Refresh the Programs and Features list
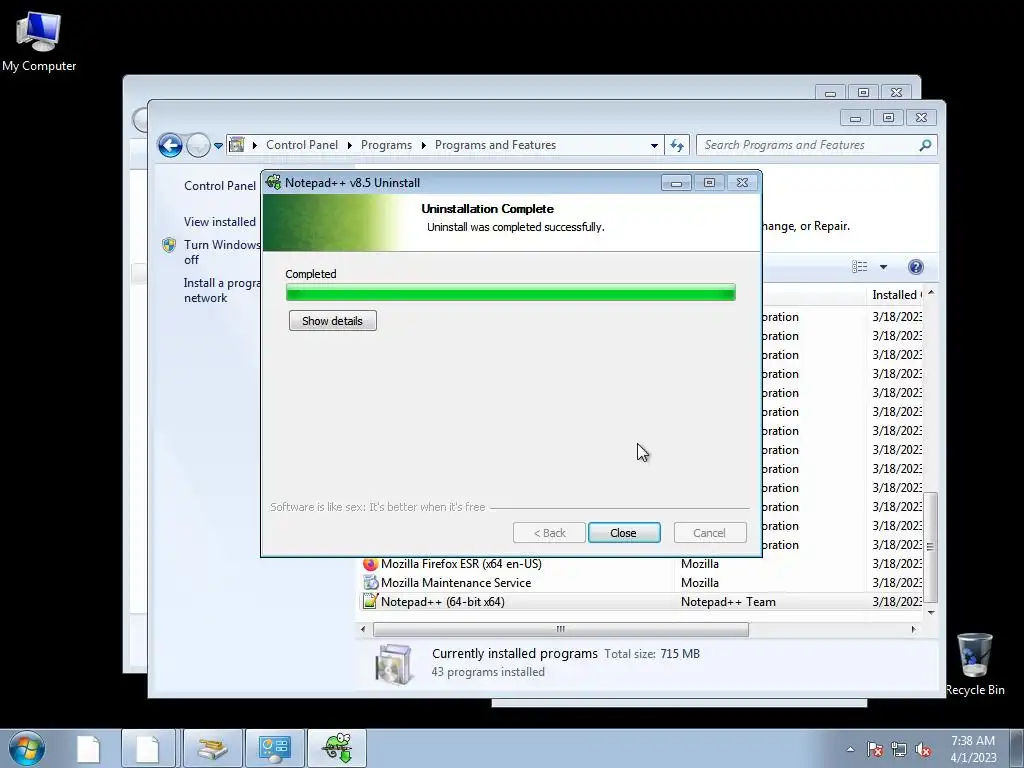 pyautogui.click(x=677, y=146)
